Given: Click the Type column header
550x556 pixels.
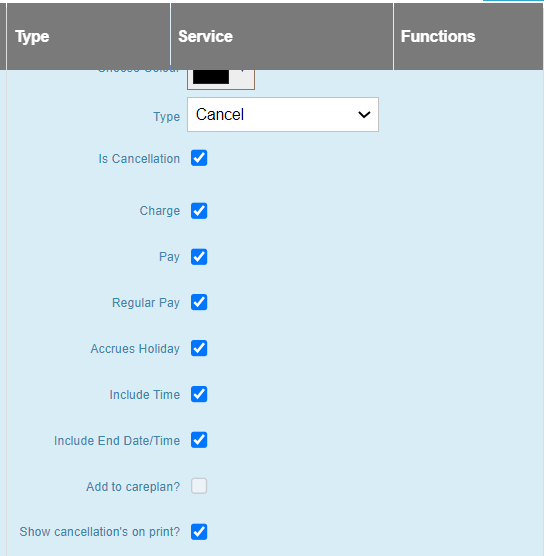Looking at the screenshot, I should click(88, 37).
